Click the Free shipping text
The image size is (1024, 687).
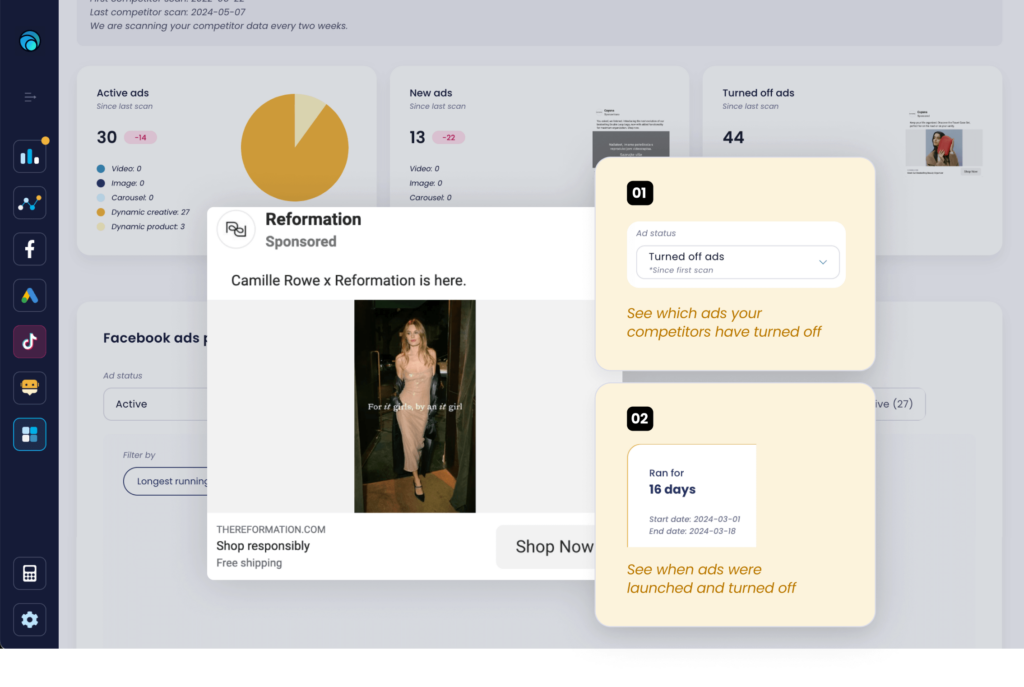click(x=249, y=563)
